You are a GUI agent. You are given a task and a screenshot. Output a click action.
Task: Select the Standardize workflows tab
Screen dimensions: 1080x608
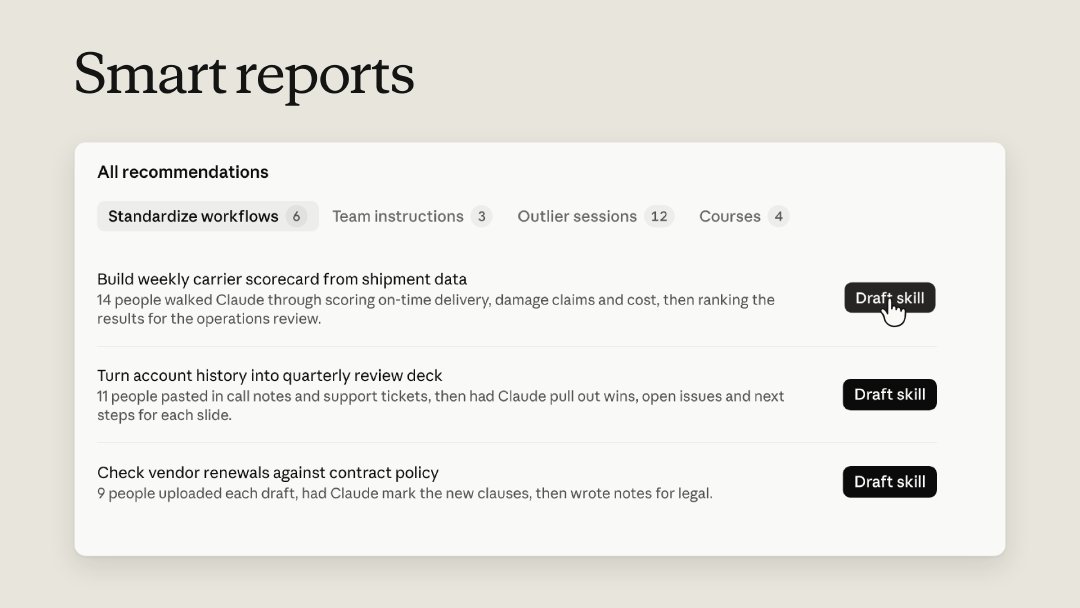pos(207,216)
